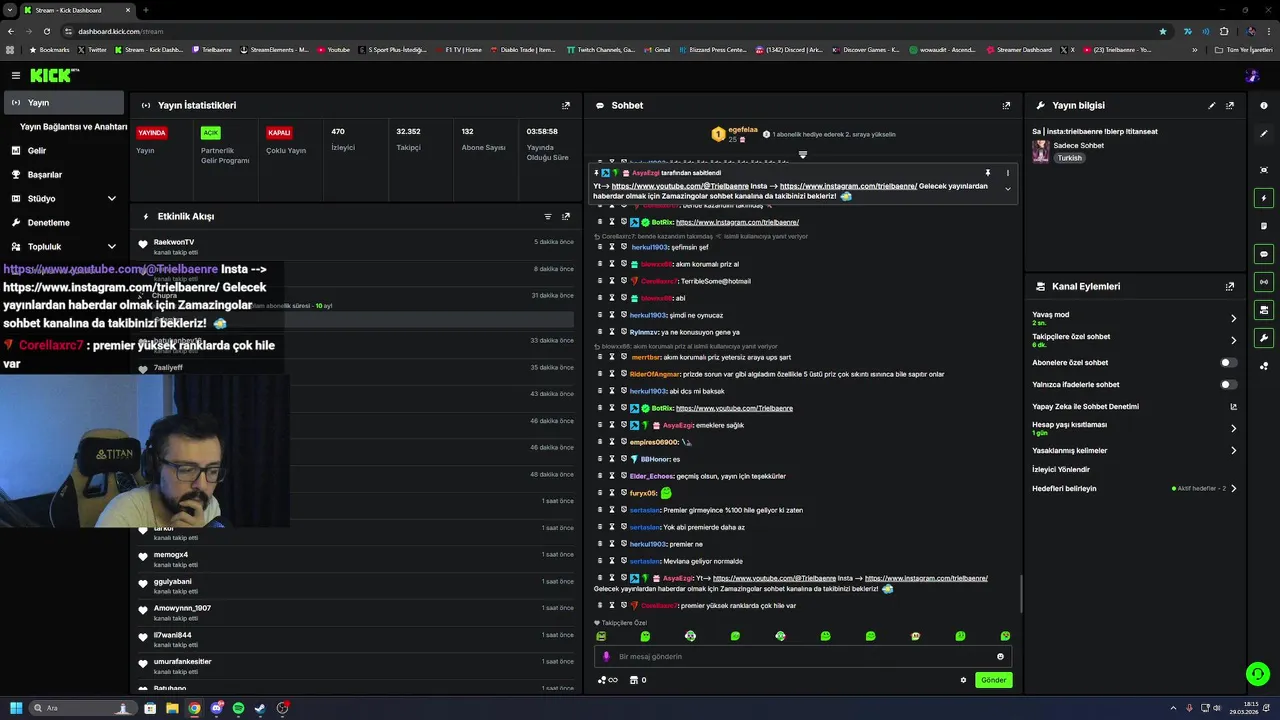Collapse the leaderboard arrow under egefelaa
The width and height of the screenshot is (1280, 720).
click(802, 155)
